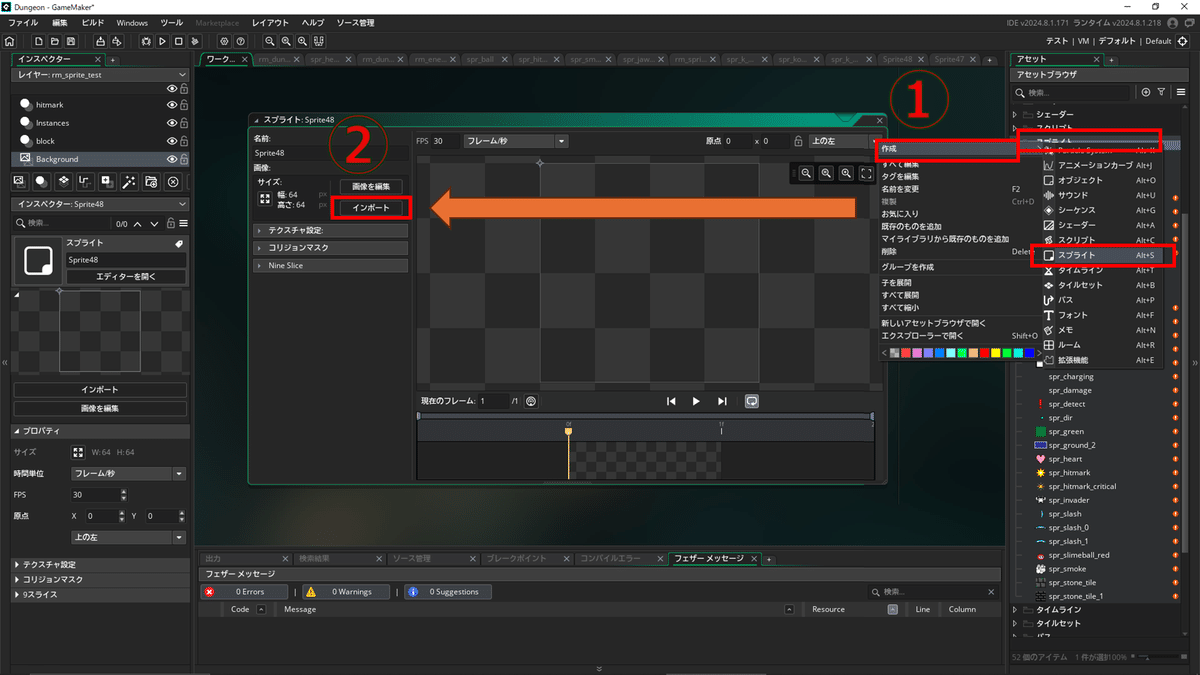Image resolution: width=1200 pixels, height=675 pixels.
Task: Collapse the プロパティ section
Action: click(x=17, y=431)
